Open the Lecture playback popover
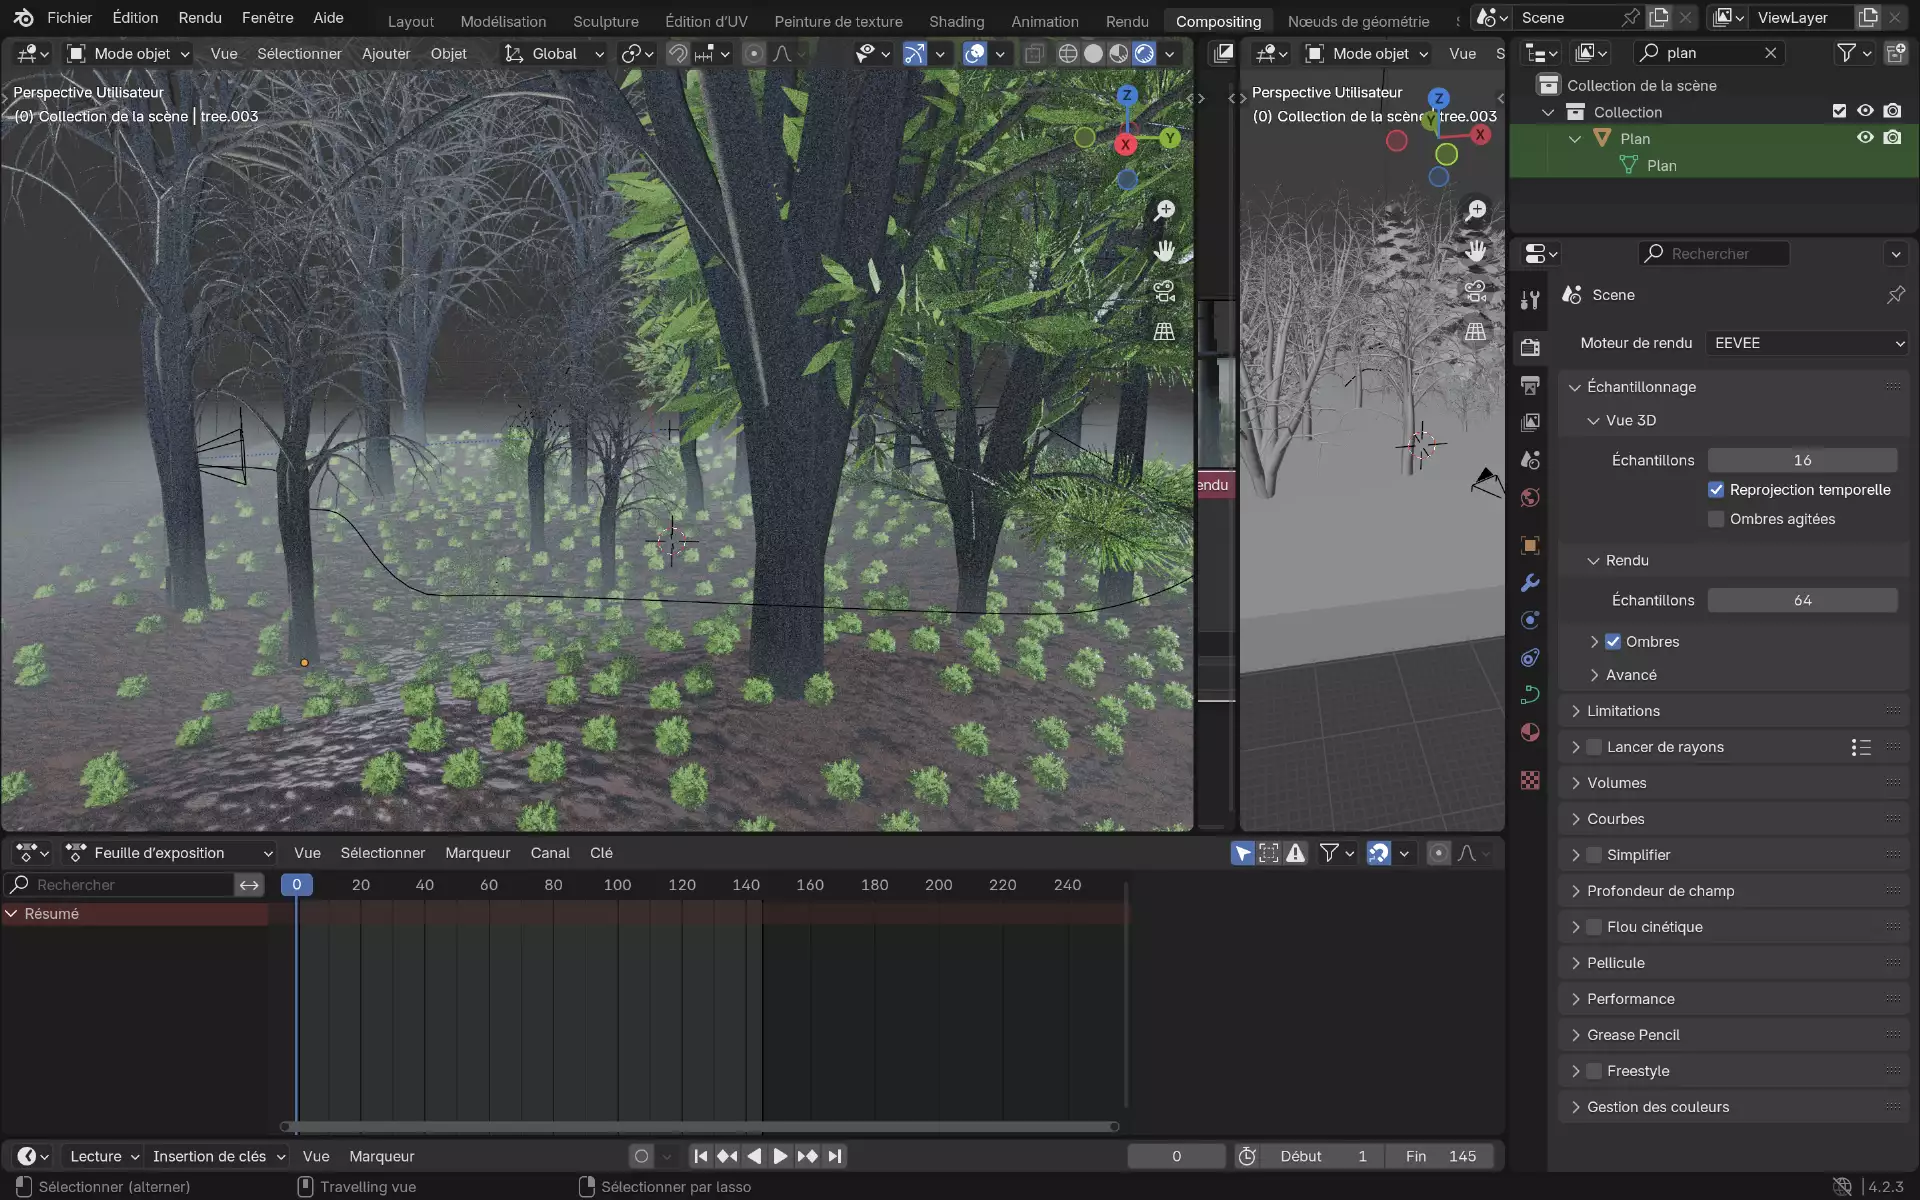The width and height of the screenshot is (1920, 1200). pyautogui.click(x=104, y=1156)
